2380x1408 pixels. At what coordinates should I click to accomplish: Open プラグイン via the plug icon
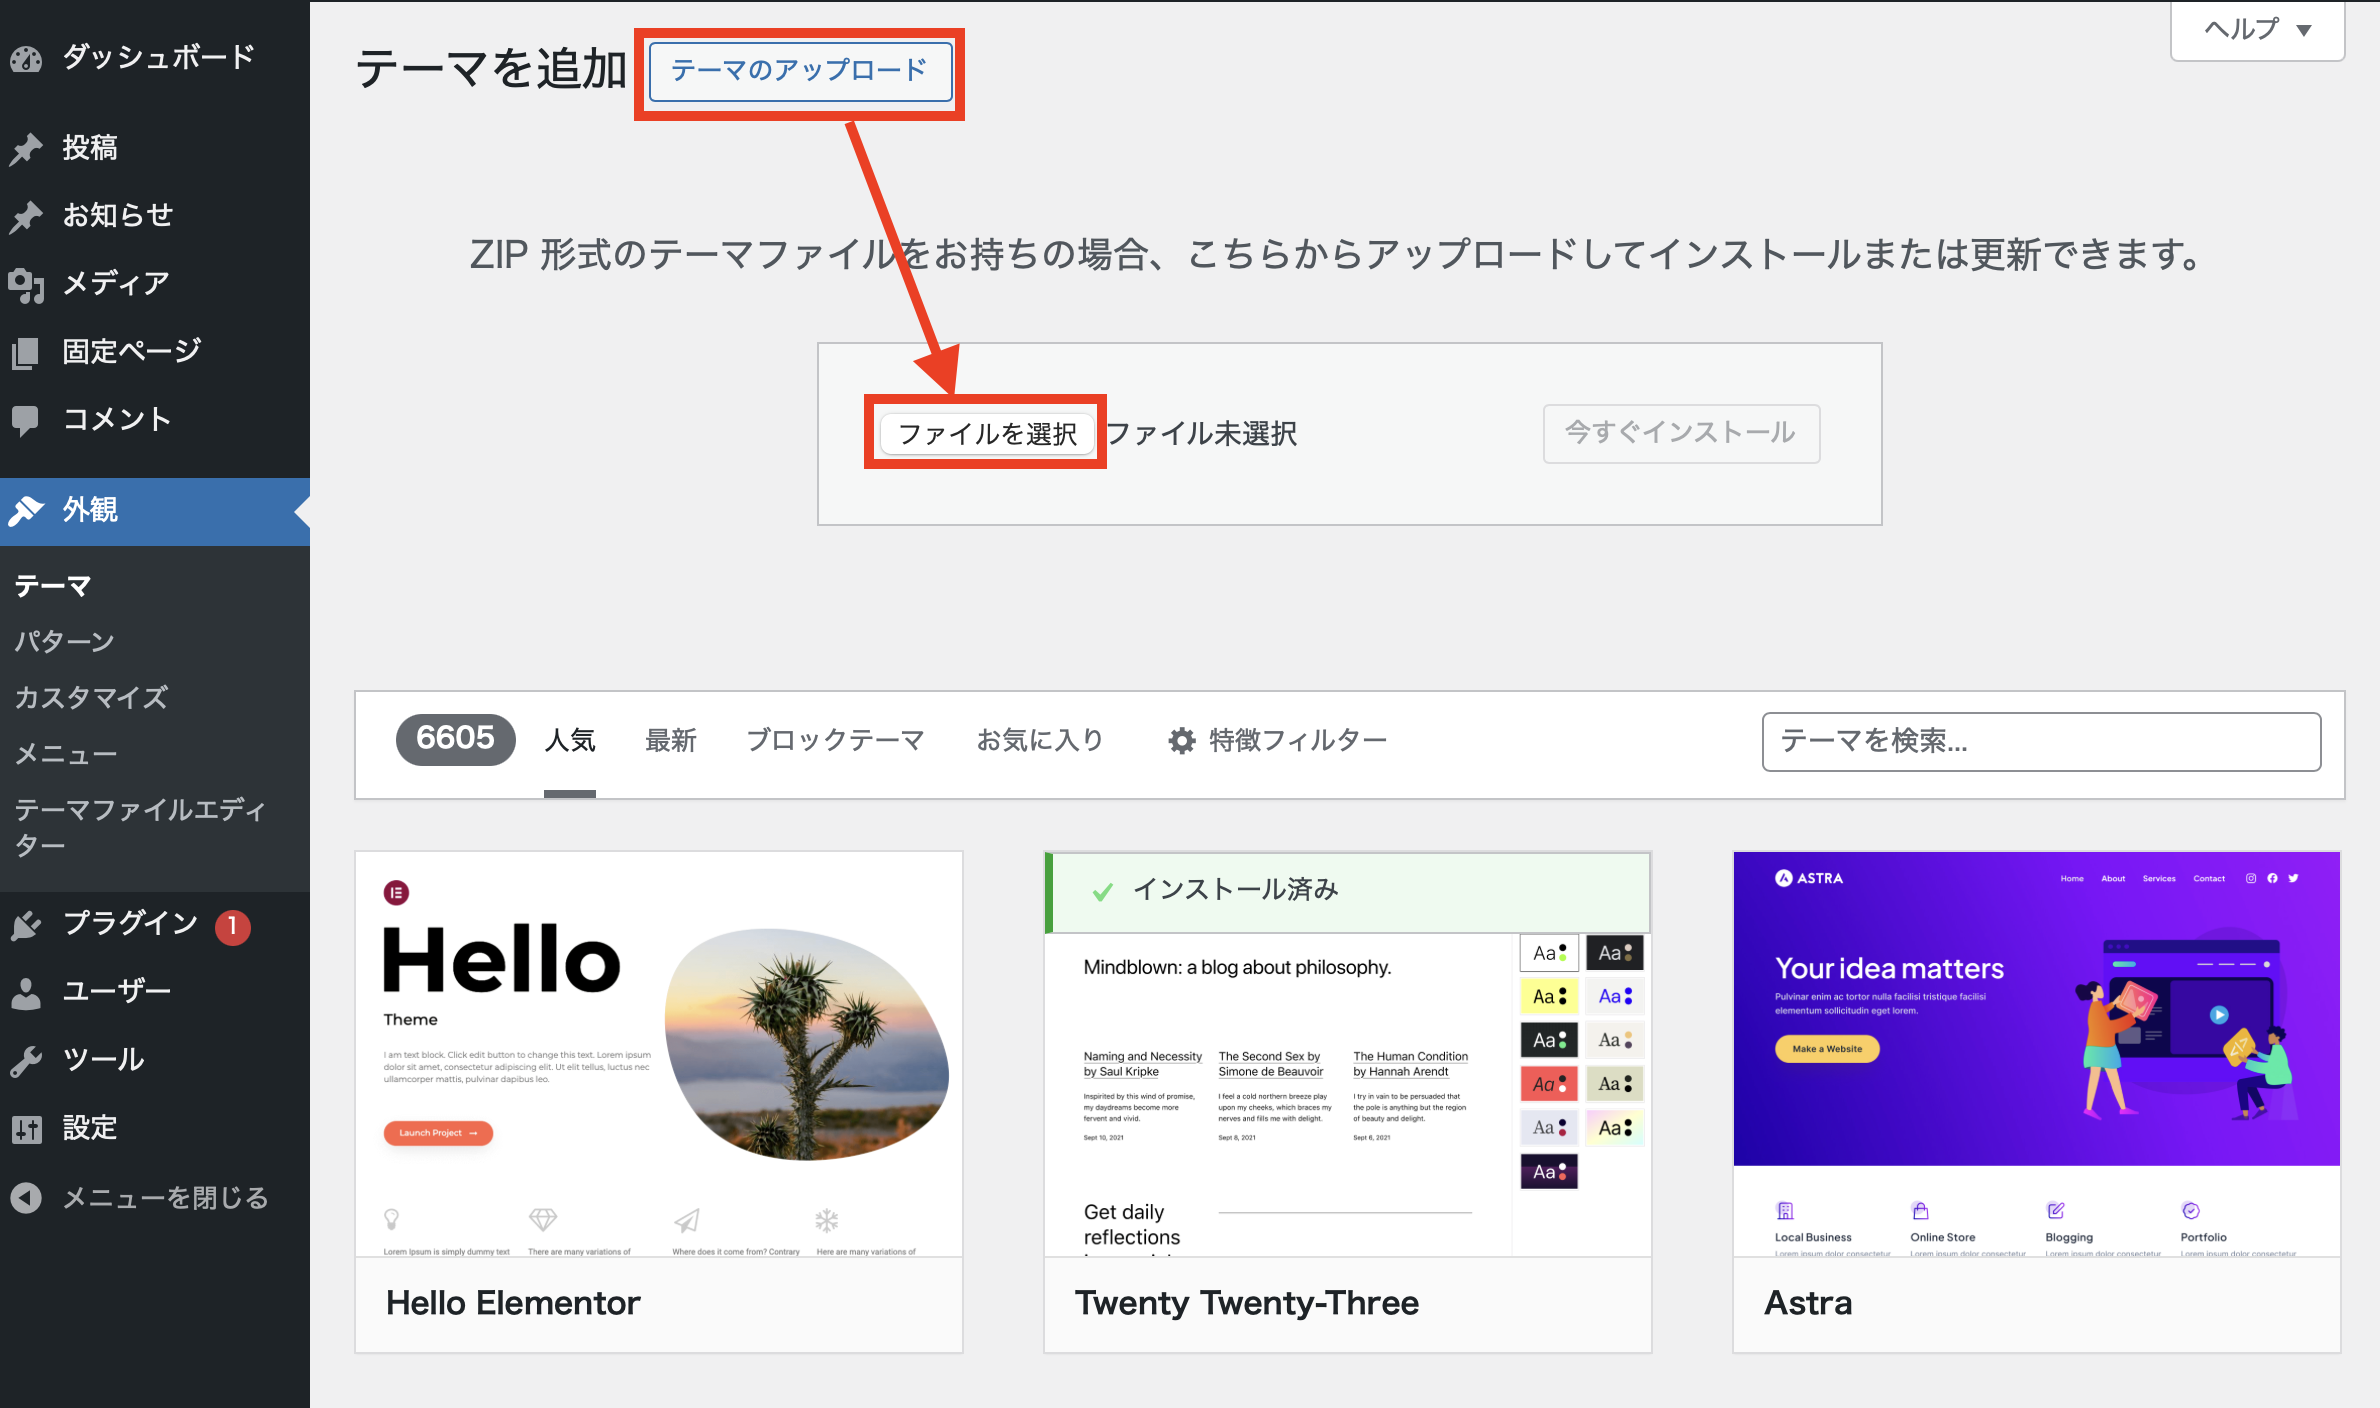(27, 923)
